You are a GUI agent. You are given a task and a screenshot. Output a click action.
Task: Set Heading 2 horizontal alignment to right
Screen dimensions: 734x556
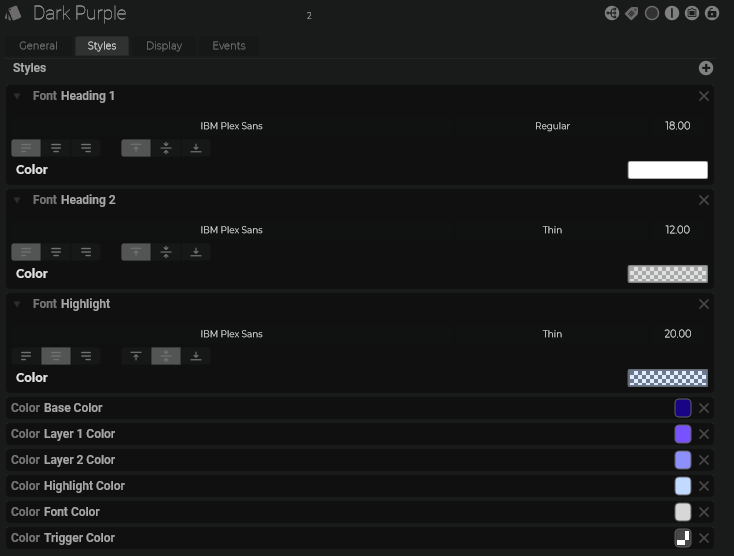(86, 252)
